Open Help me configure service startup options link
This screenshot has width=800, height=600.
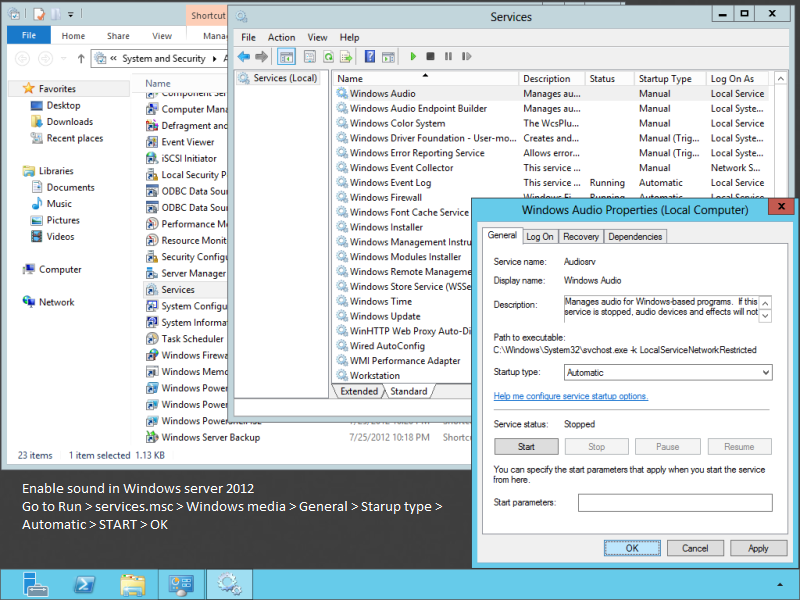pyautogui.click(x=570, y=396)
